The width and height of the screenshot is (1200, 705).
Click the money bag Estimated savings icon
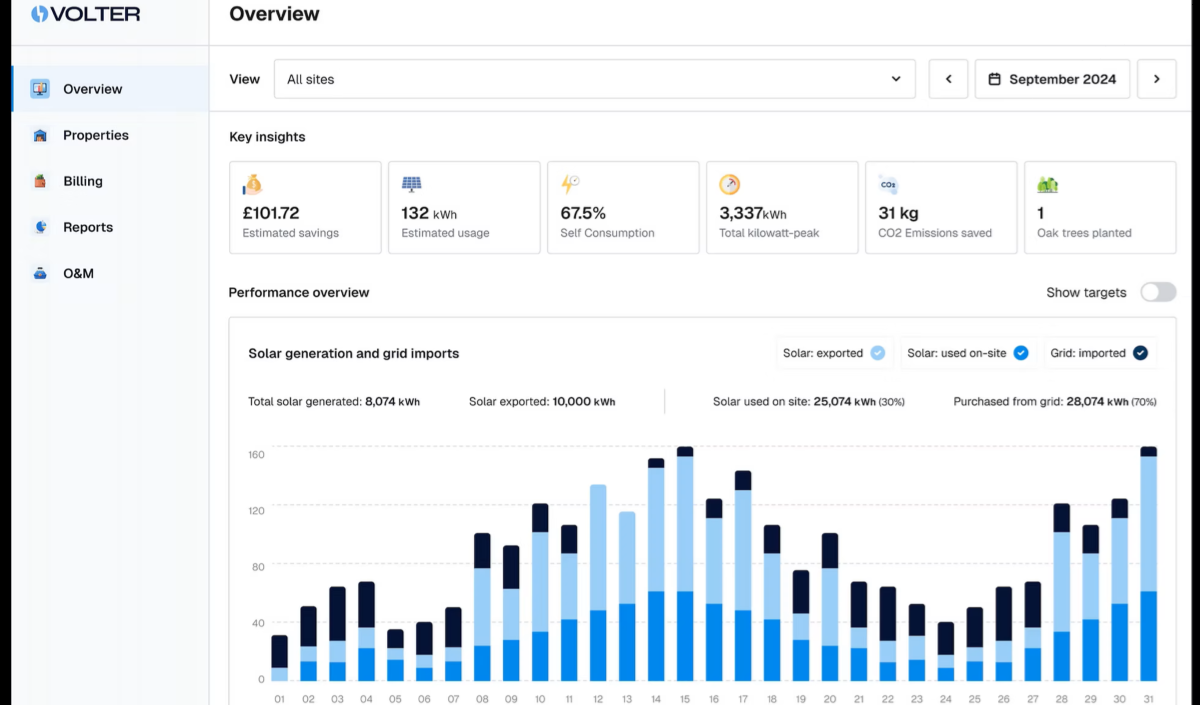click(x=252, y=185)
